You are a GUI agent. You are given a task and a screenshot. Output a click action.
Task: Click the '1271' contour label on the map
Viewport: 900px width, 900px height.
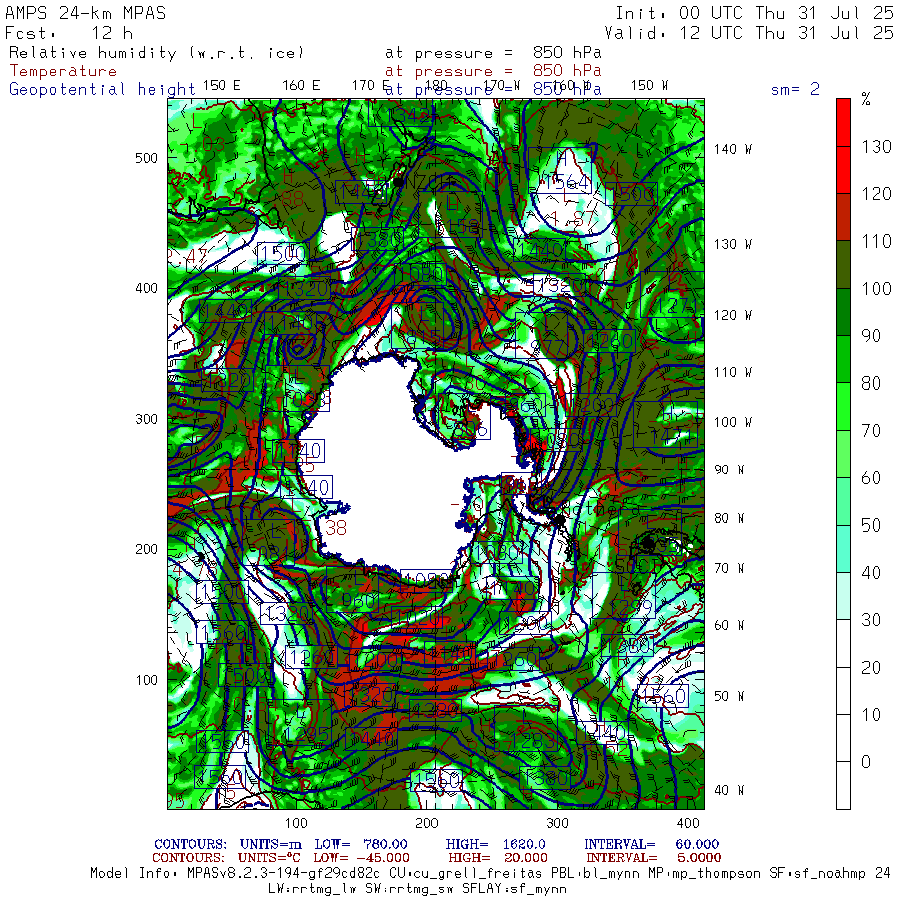click(678, 305)
